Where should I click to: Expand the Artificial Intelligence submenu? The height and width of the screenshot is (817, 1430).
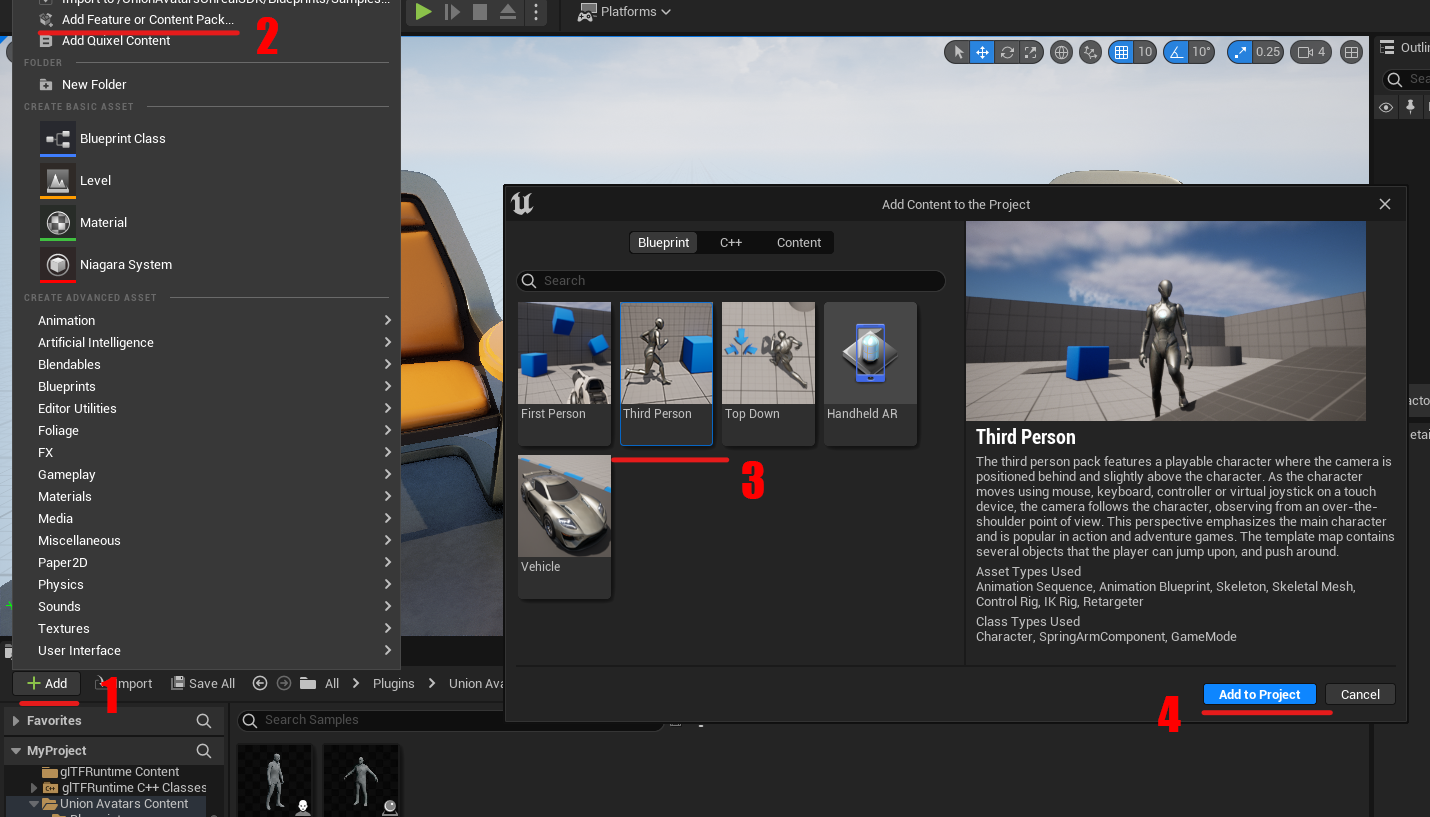pyautogui.click(x=206, y=343)
